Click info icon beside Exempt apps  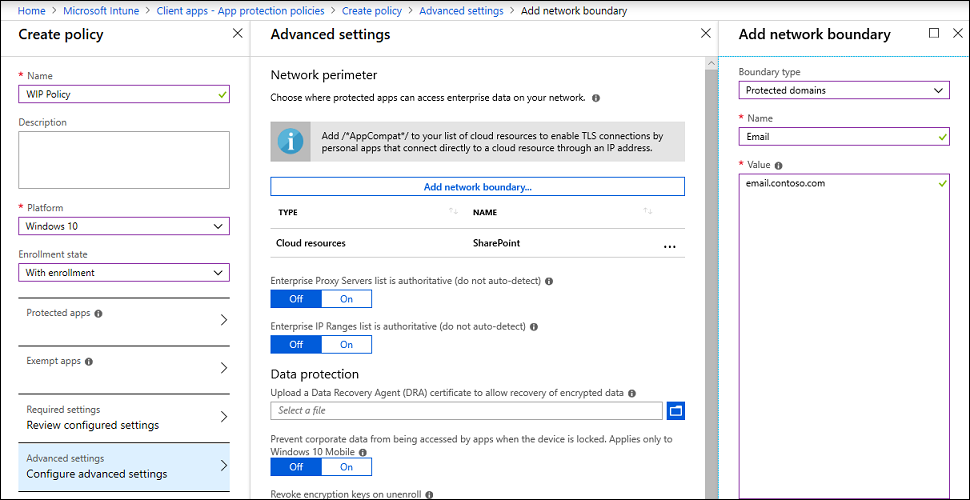[89, 361]
